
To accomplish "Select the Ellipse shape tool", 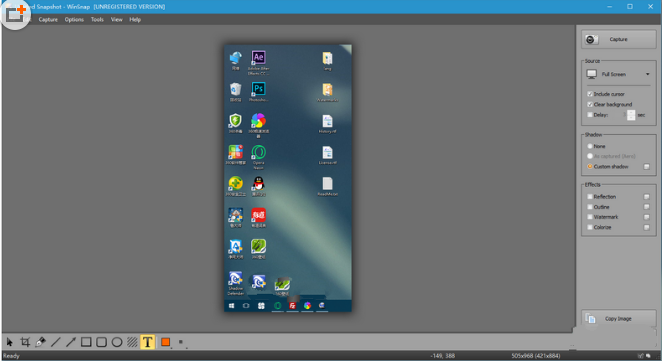I will coord(117,342).
